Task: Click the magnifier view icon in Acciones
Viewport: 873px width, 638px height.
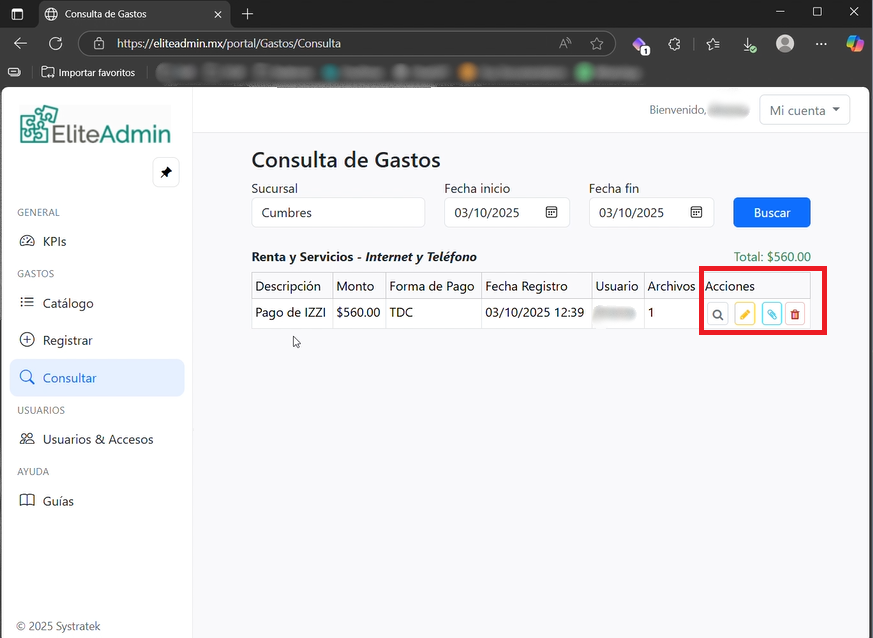Action: [x=718, y=315]
